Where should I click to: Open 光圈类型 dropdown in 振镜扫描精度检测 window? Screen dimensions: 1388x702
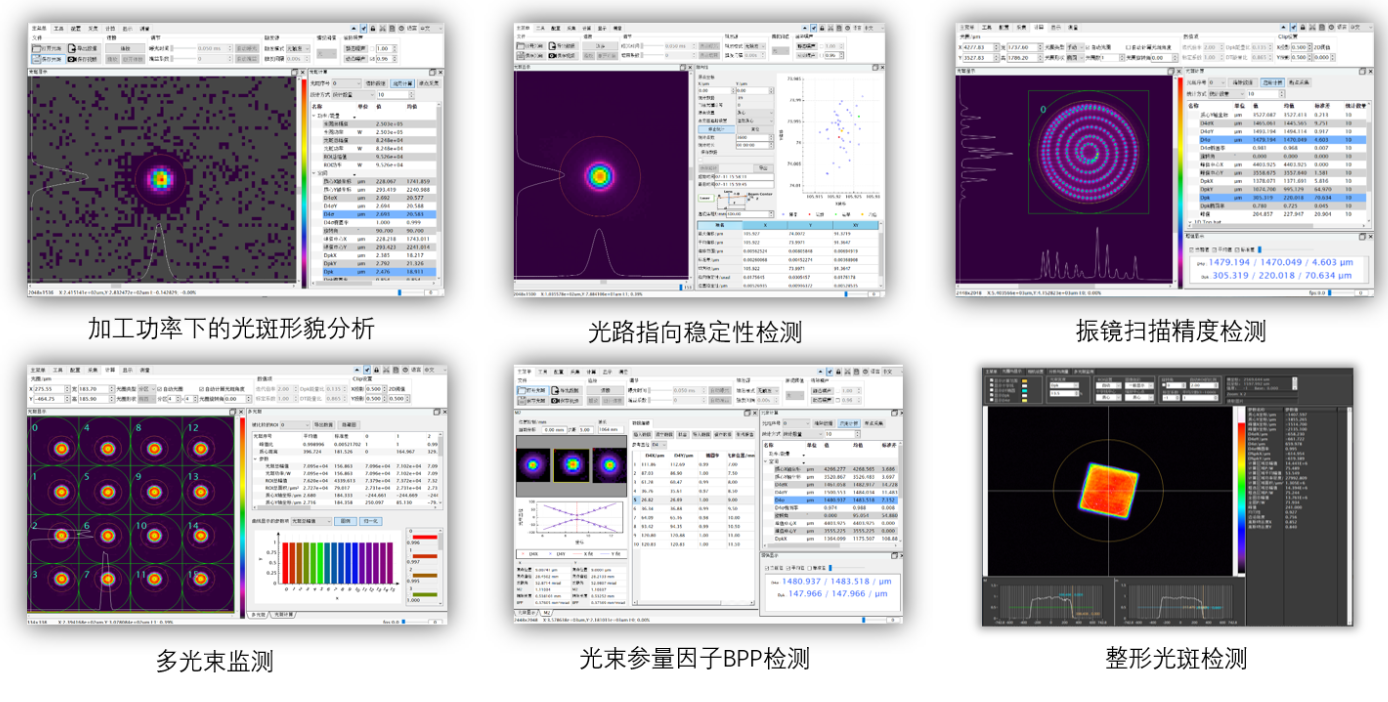[1076, 47]
